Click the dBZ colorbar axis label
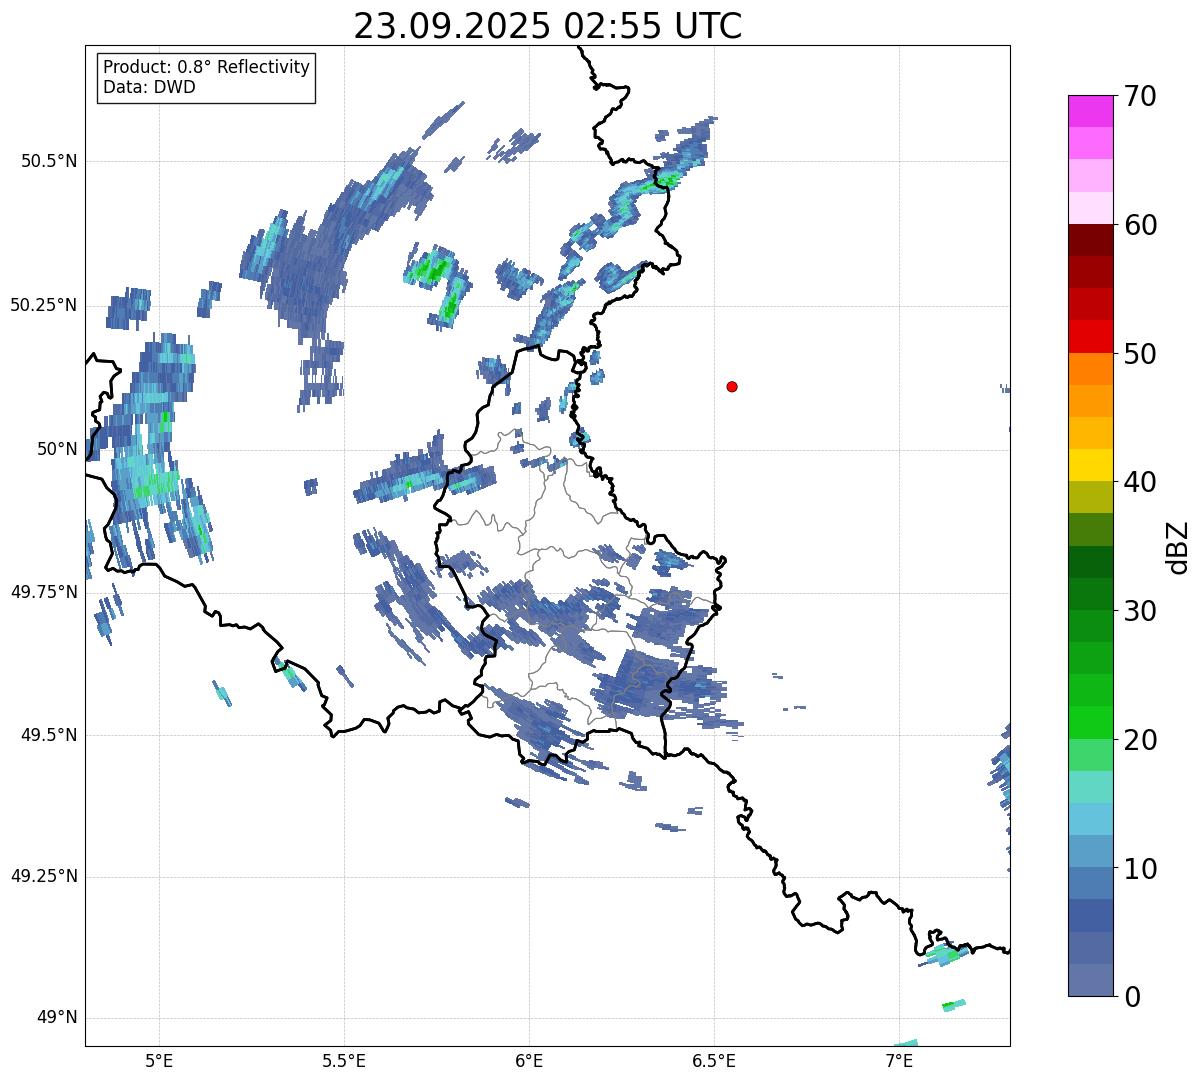The height and width of the screenshot is (1081, 1202). pos(1178,547)
